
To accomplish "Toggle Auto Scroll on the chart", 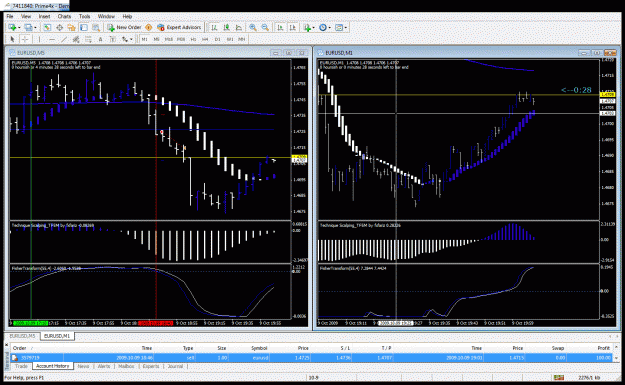I will 280,28.
